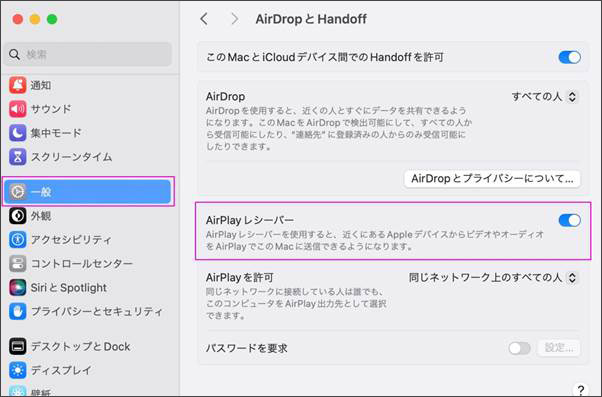Open the スクリーンタイム hourglass icon
Viewport: 602px width, 397px height.
[x=18, y=157]
